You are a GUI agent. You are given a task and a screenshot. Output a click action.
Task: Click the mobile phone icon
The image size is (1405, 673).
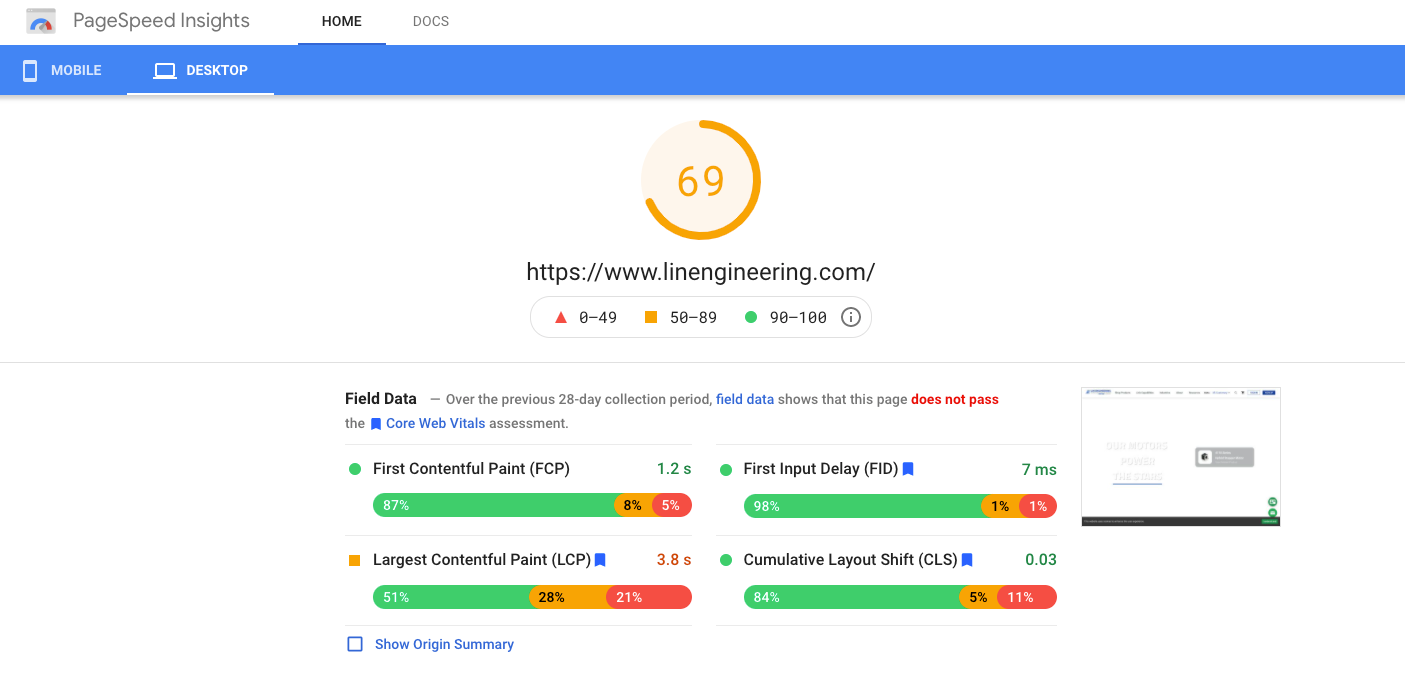pos(30,71)
